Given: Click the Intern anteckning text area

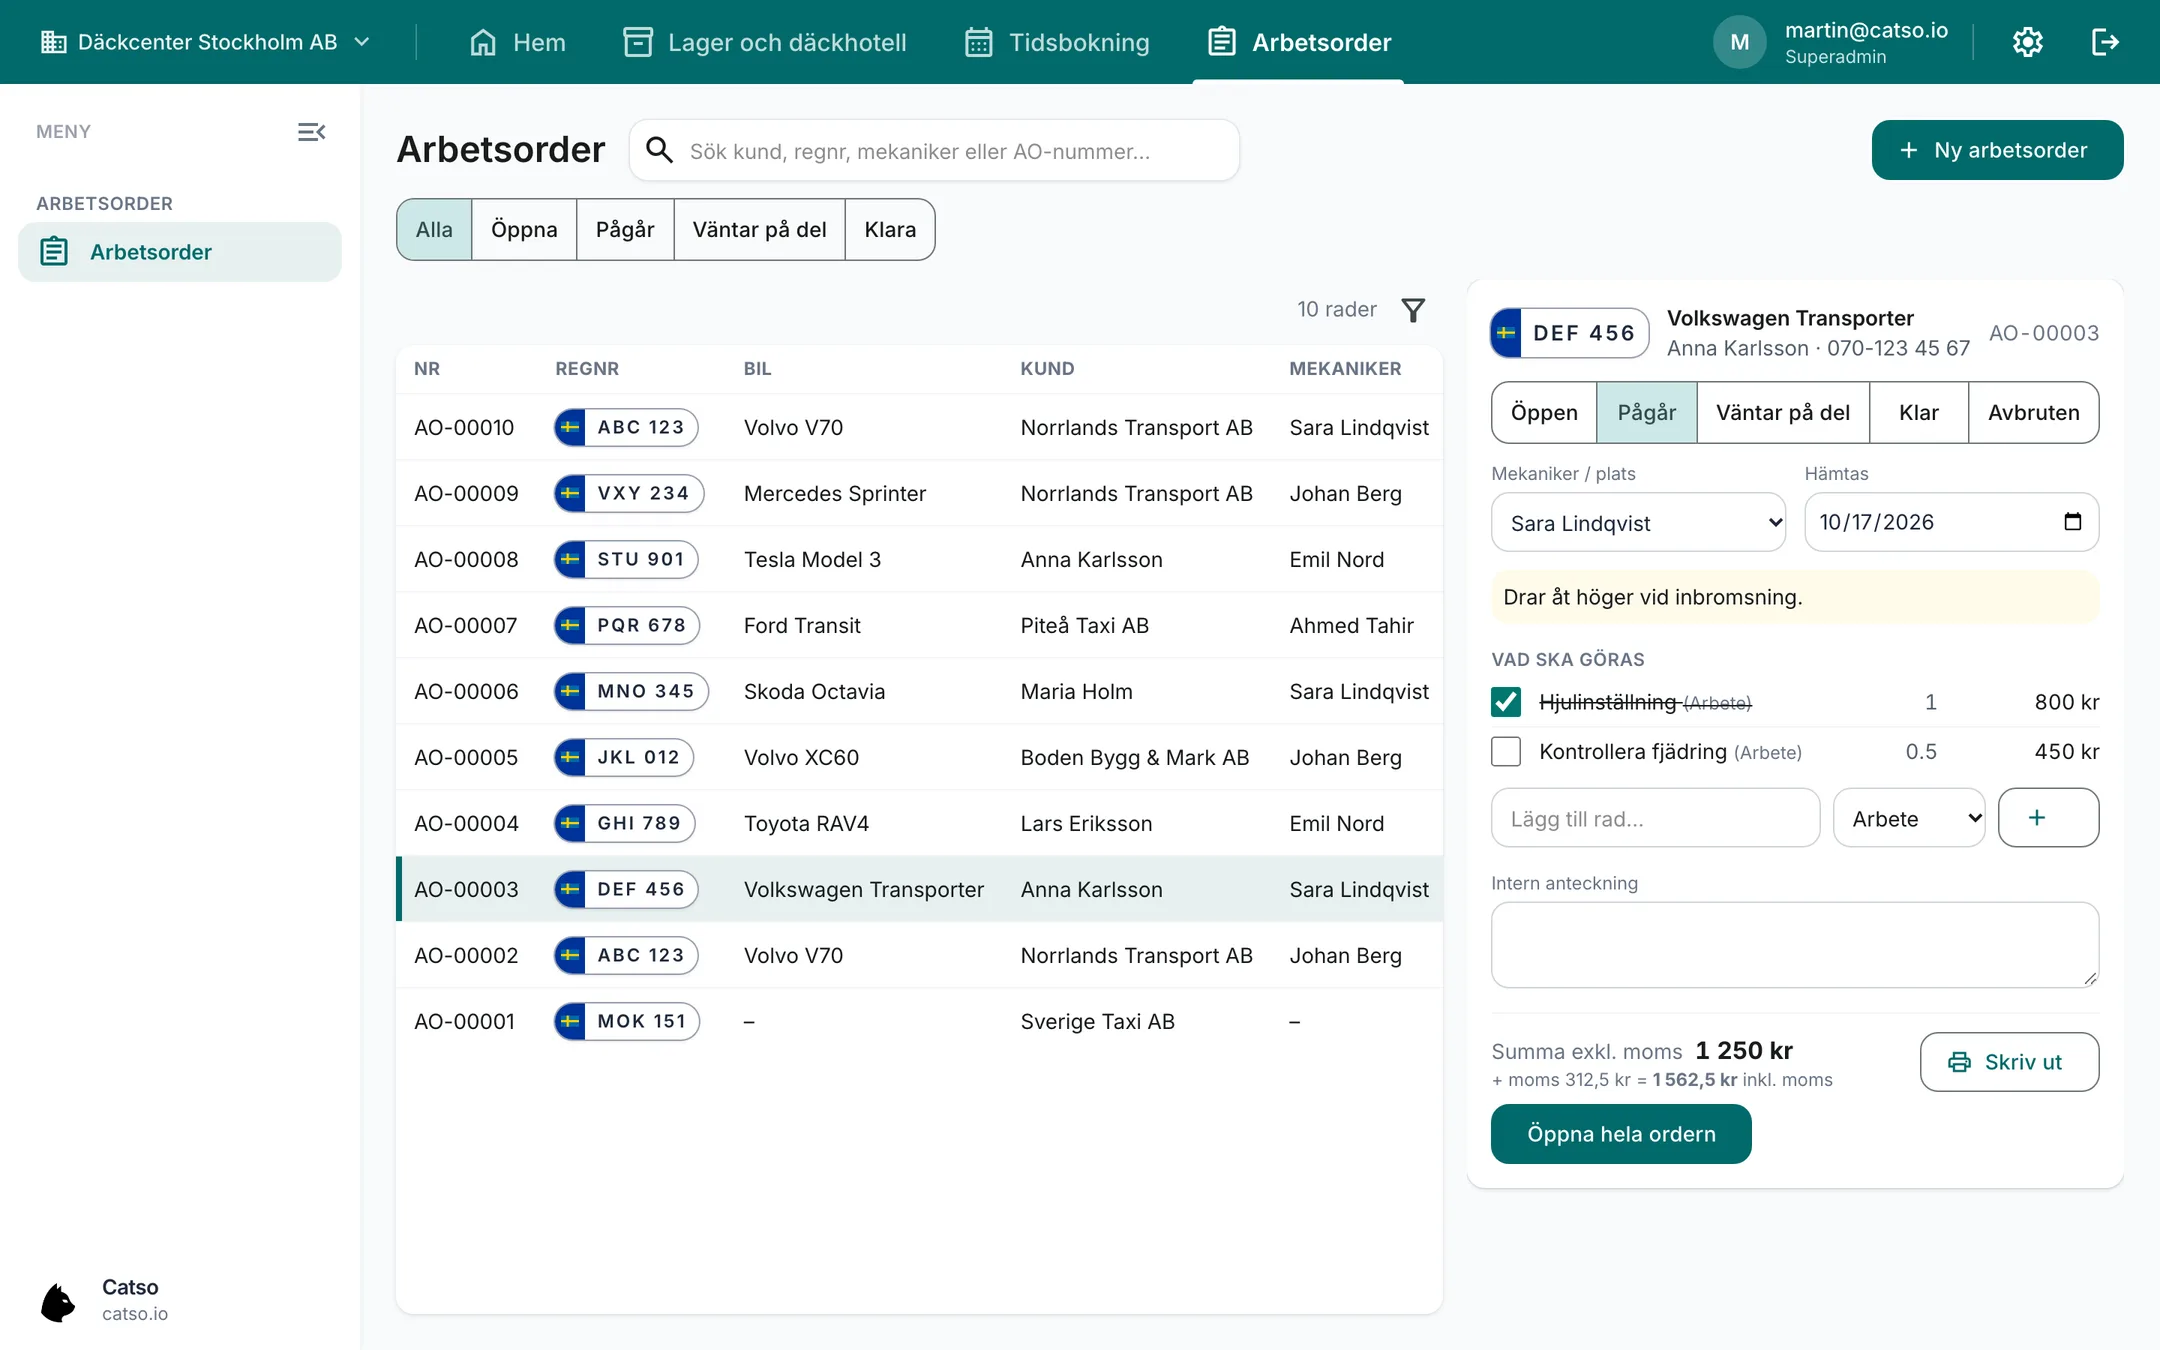Looking at the screenshot, I should click(x=1795, y=945).
